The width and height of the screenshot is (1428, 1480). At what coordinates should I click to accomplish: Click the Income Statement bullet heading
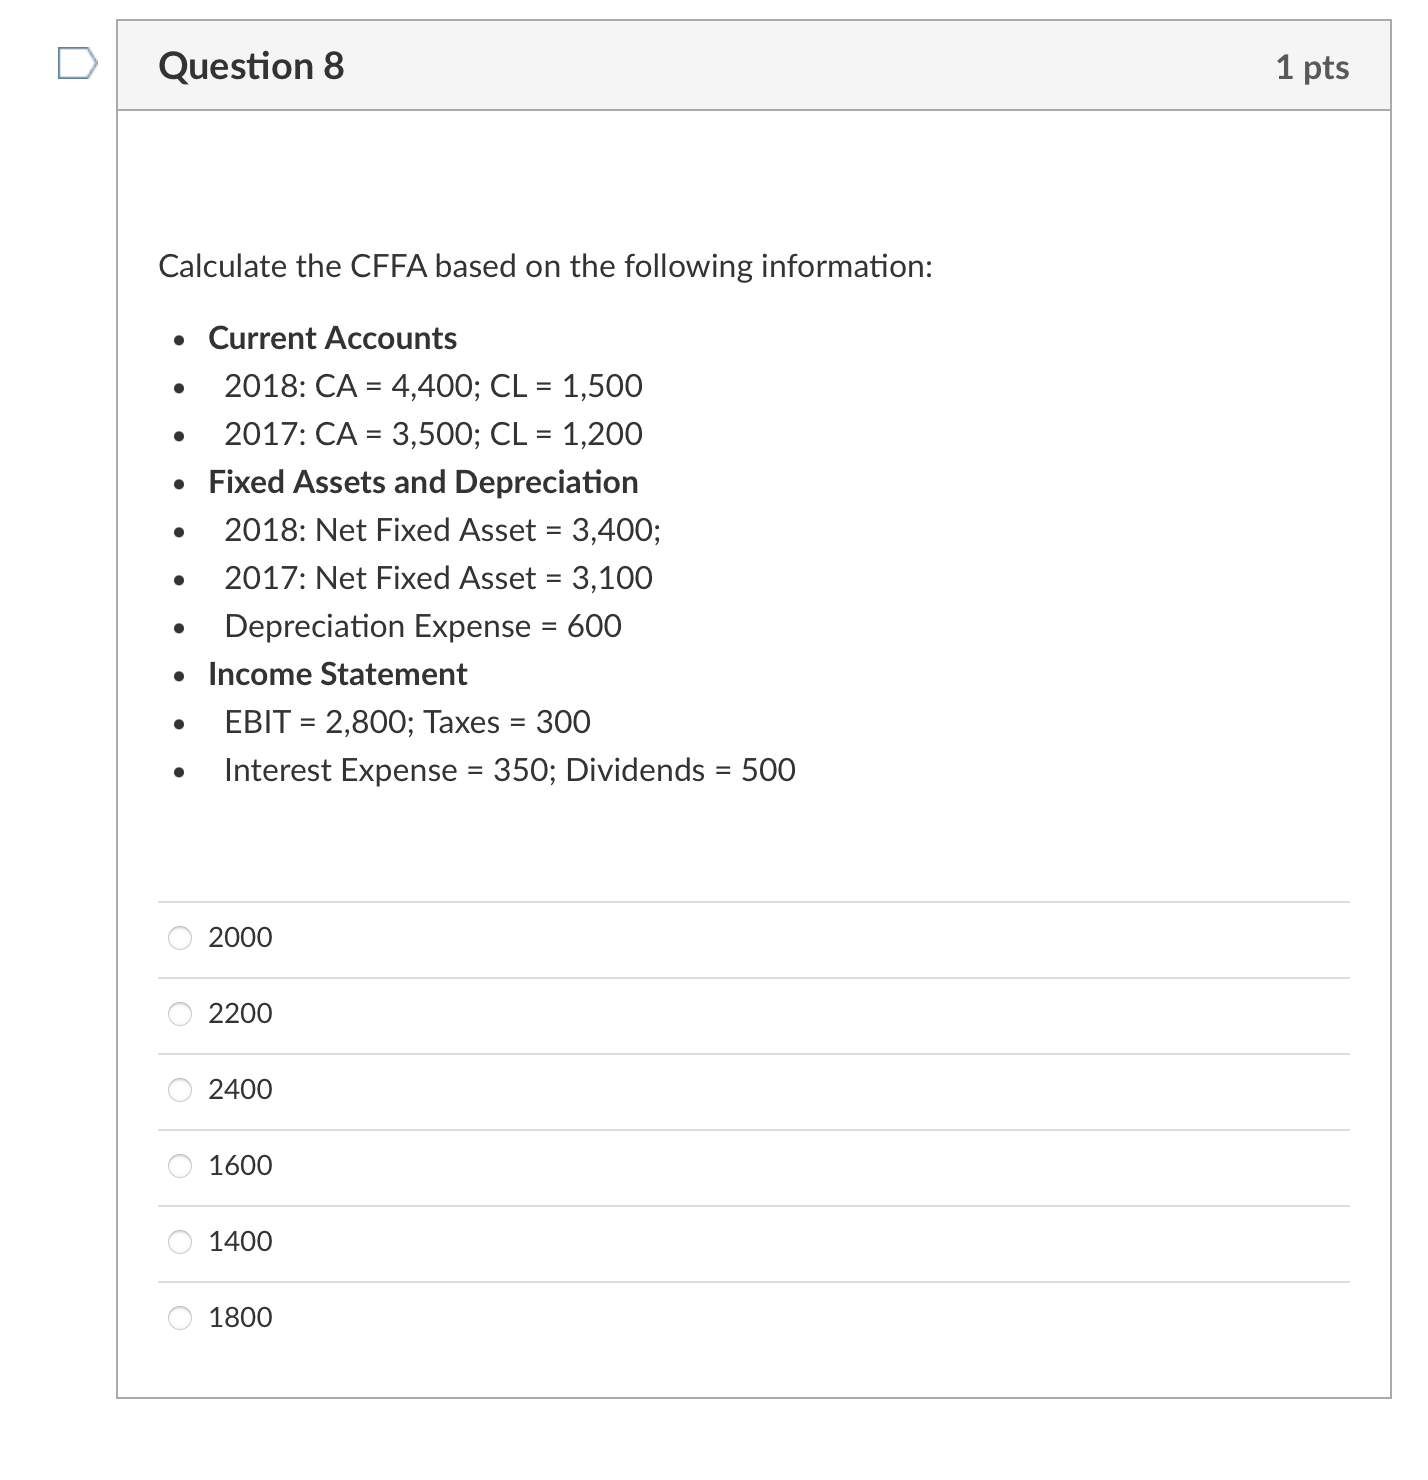(337, 674)
